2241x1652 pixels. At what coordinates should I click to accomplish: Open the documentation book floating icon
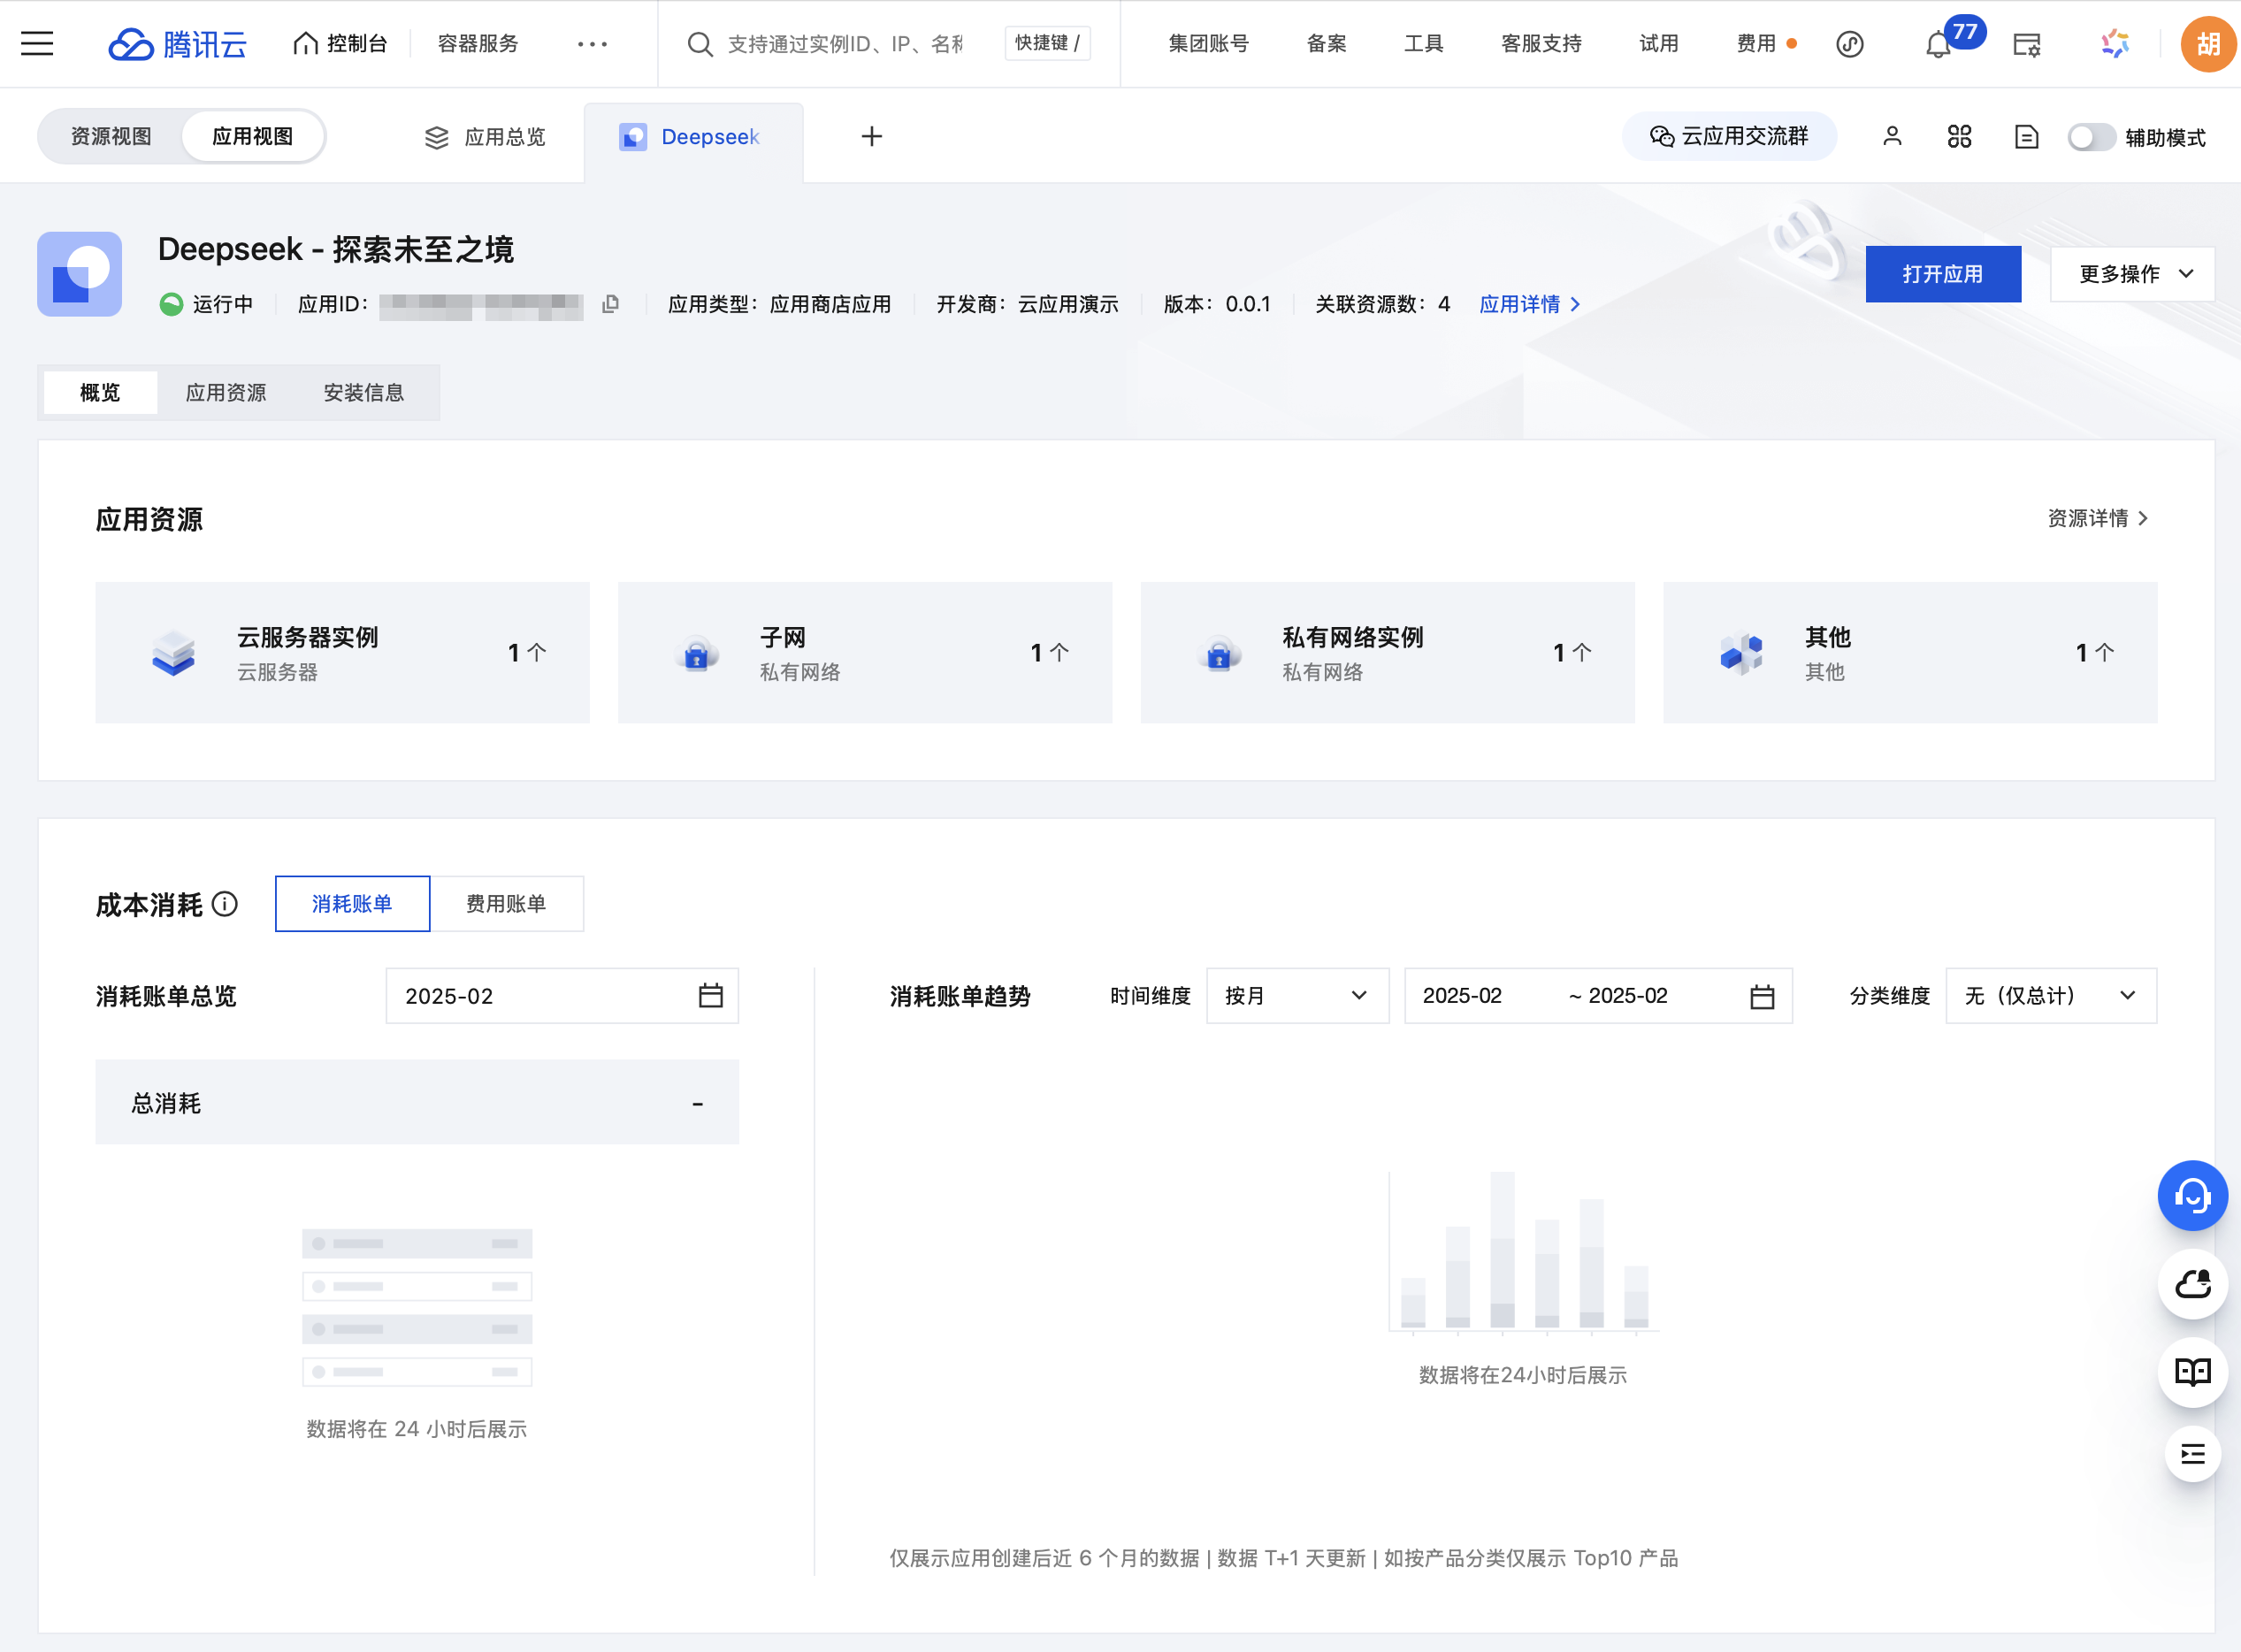click(2192, 1372)
